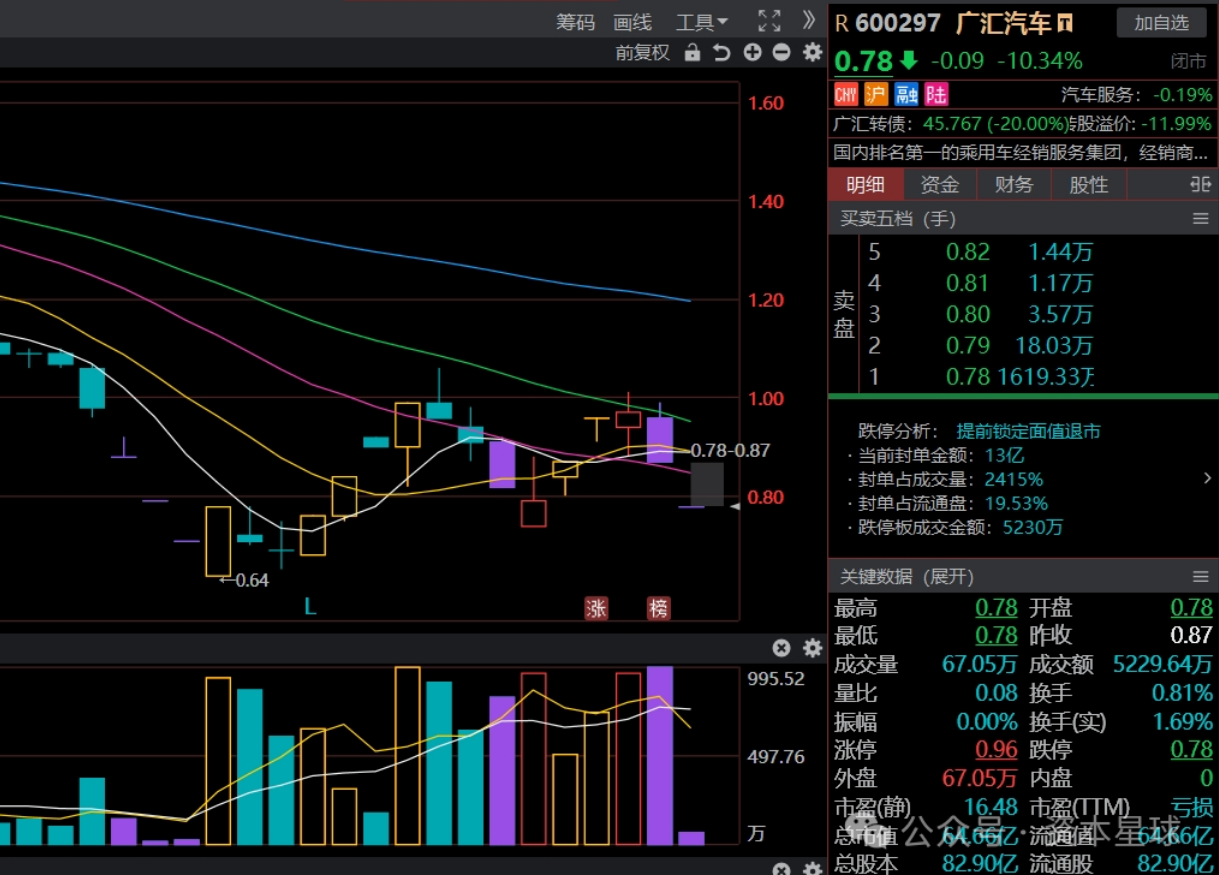Screen dimensions: 1219x875
Task: Click the 涨 marker on the chart
Action: tap(597, 608)
